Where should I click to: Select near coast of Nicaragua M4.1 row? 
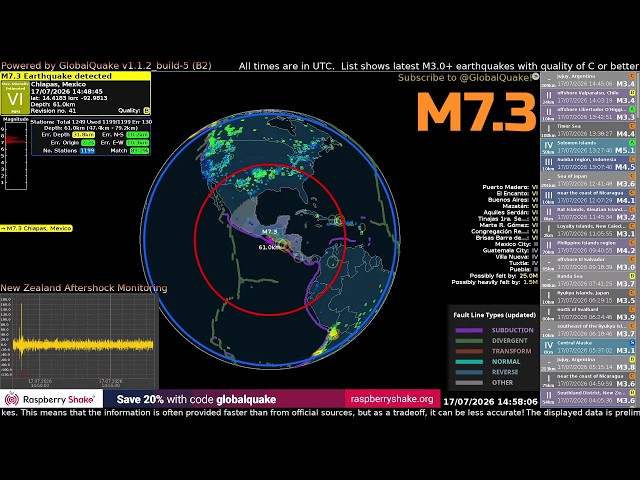588,197
